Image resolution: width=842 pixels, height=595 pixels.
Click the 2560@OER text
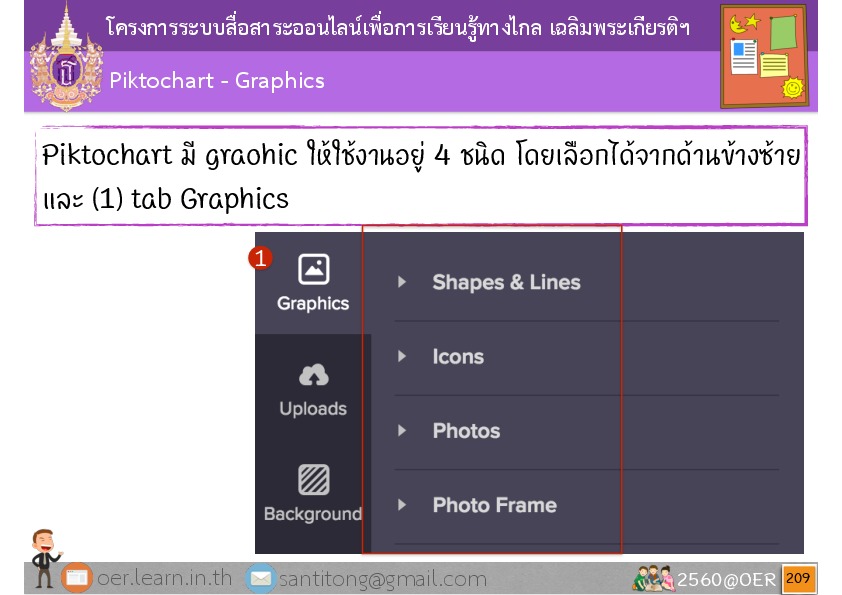tap(727, 579)
